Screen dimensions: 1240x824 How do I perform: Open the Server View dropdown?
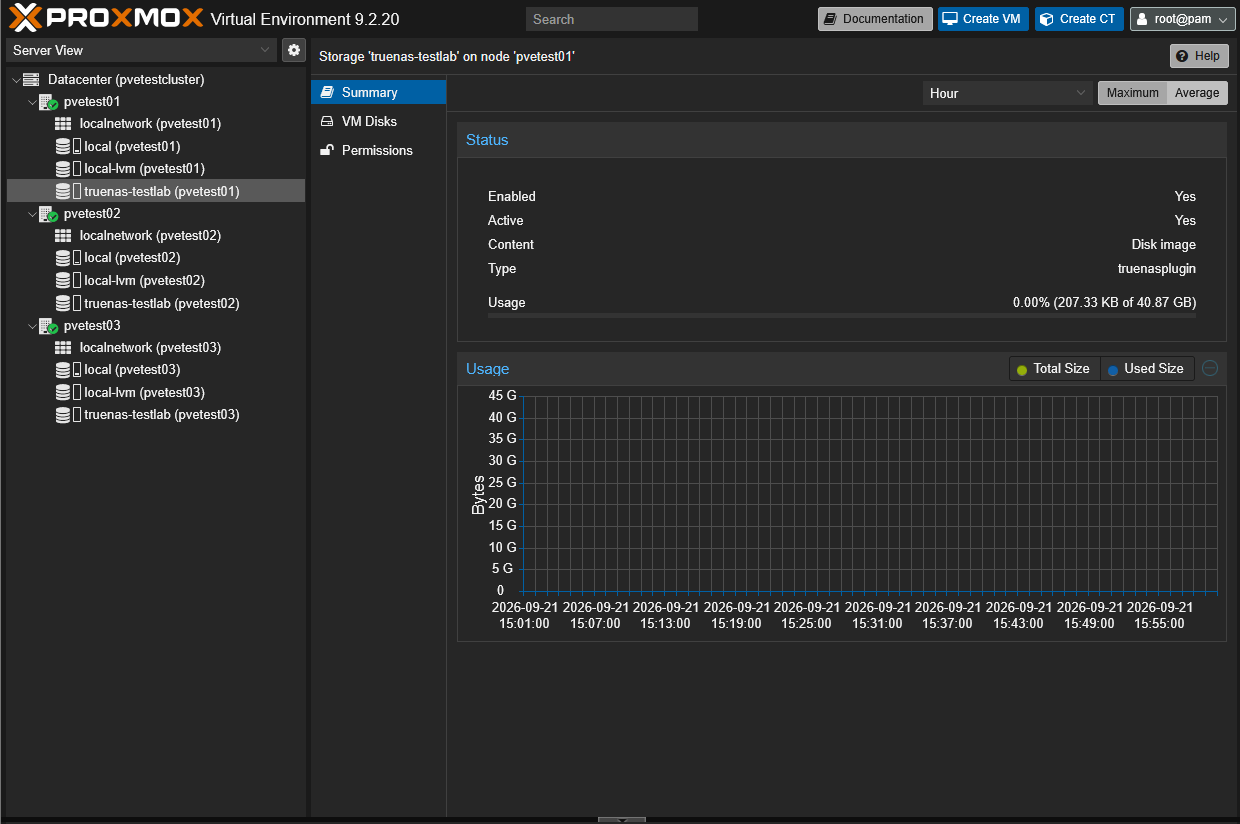(x=141, y=50)
